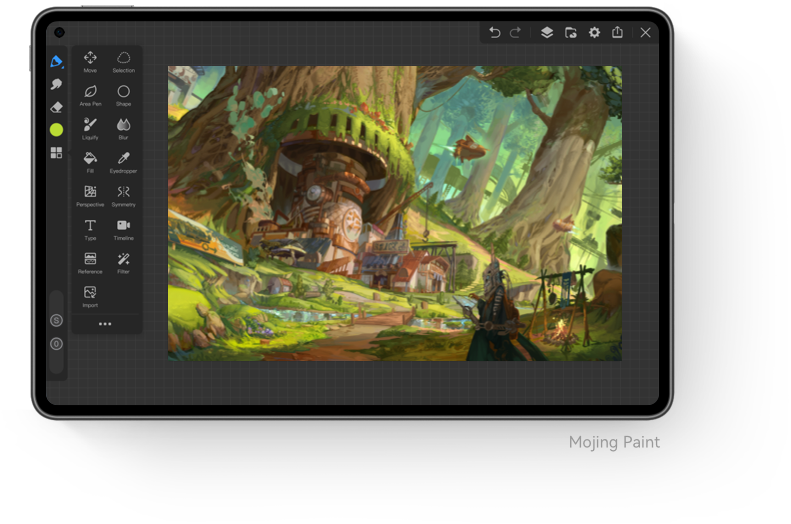This screenshot has width=791, height=524.
Task: Select the Liquify tool
Action: coord(90,129)
